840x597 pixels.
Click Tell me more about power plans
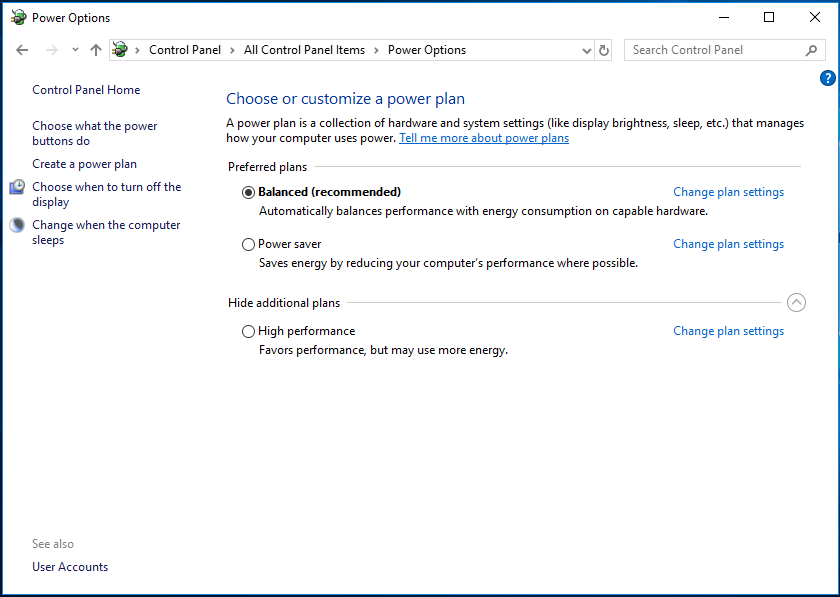(x=484, y=138)
